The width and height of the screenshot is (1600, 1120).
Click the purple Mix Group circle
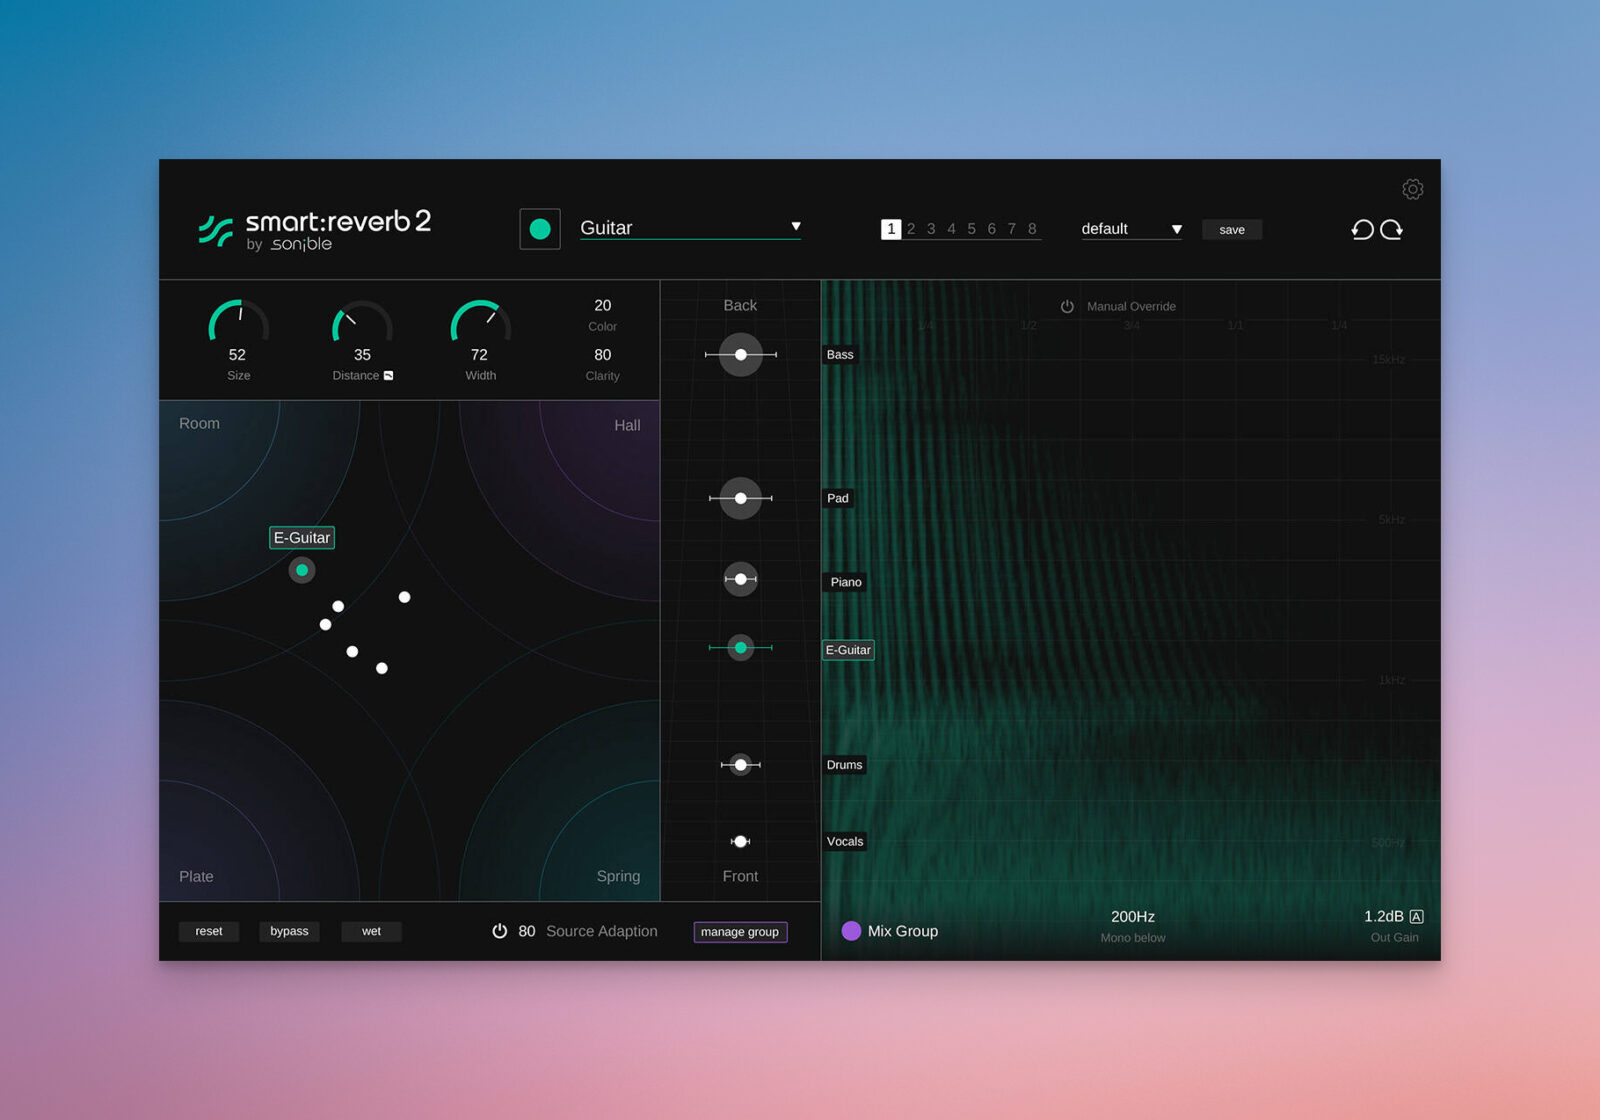[x=851, y=931]
